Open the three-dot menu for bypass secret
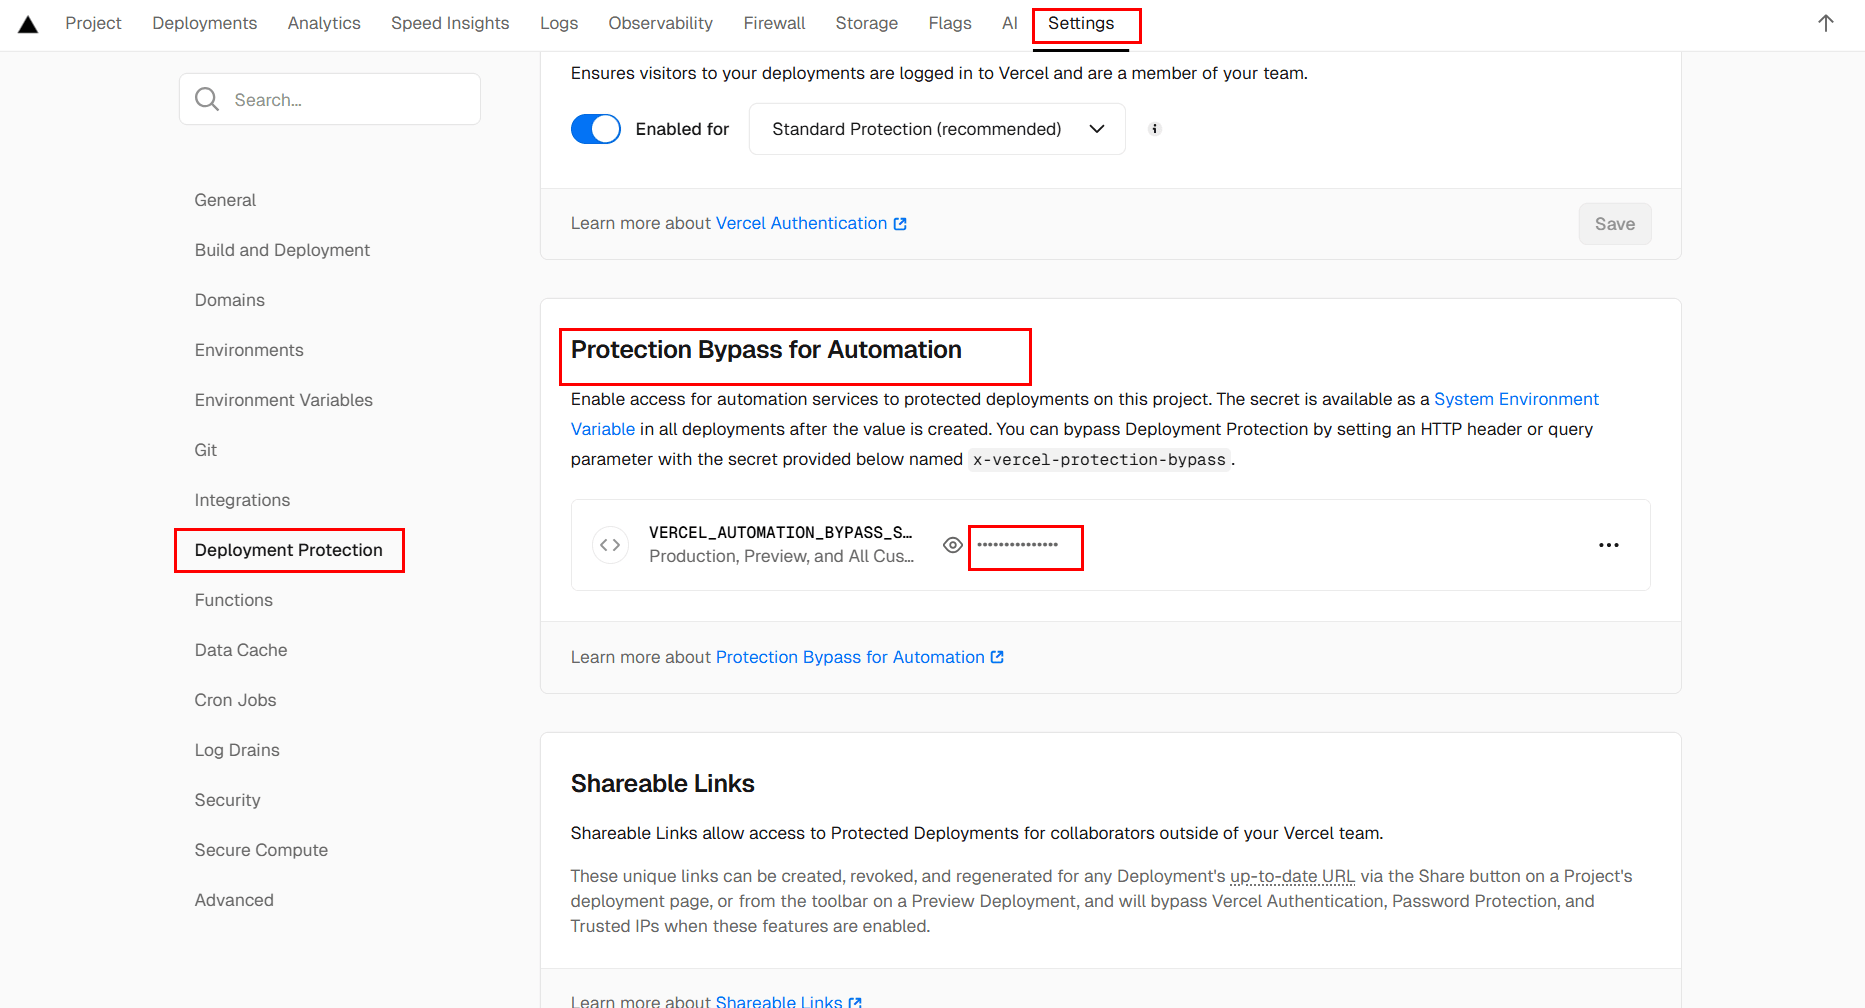This screenshot has height=1008, width=1865. (1608, 545)
